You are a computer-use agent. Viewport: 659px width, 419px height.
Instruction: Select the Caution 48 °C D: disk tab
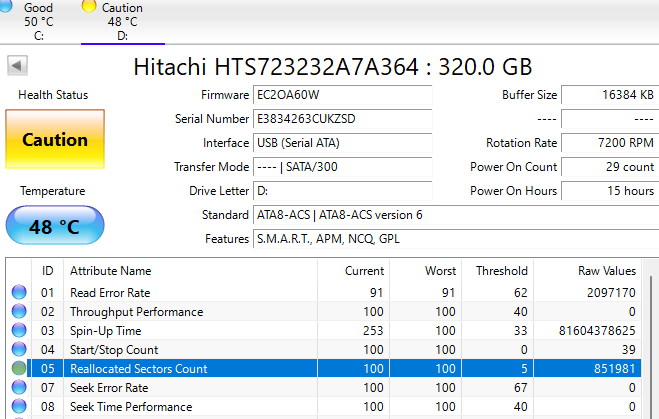point(122,21)
